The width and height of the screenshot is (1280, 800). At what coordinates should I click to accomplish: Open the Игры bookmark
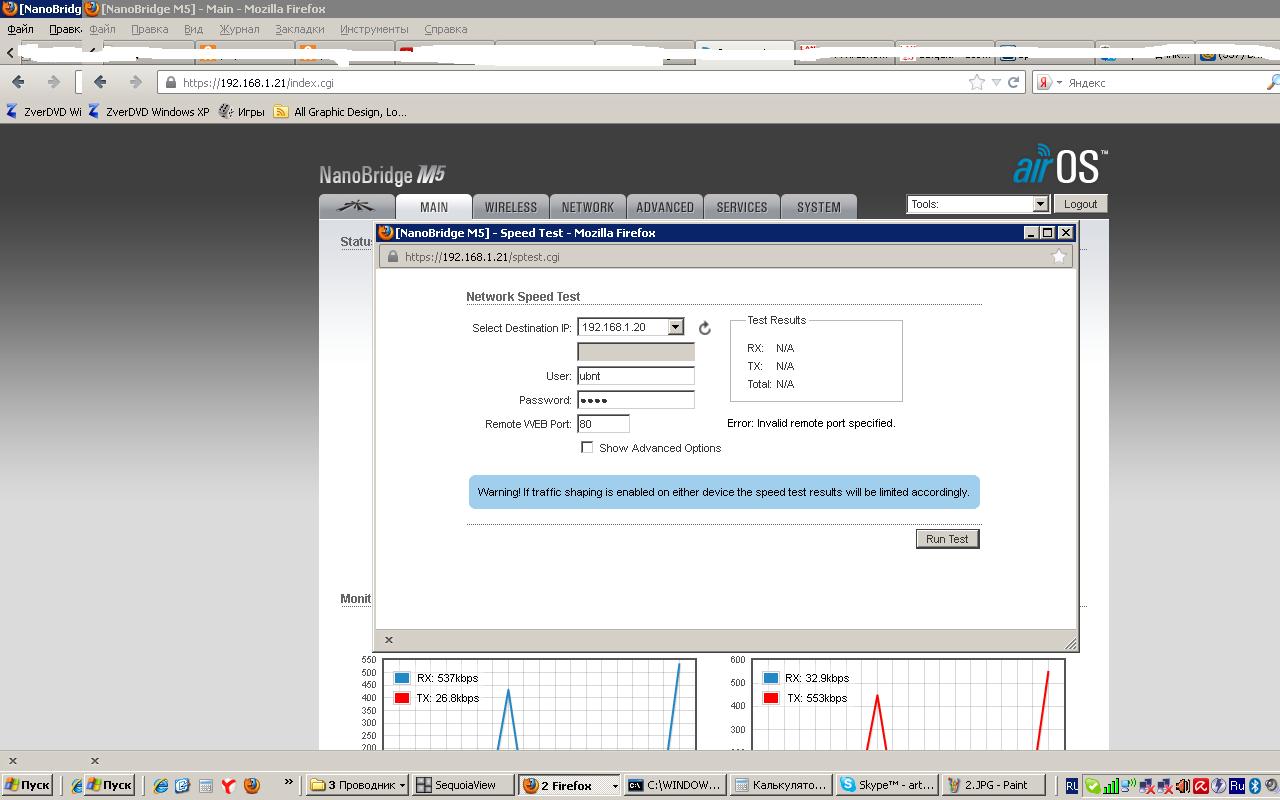pyautogui.click(x=242, y=112)
